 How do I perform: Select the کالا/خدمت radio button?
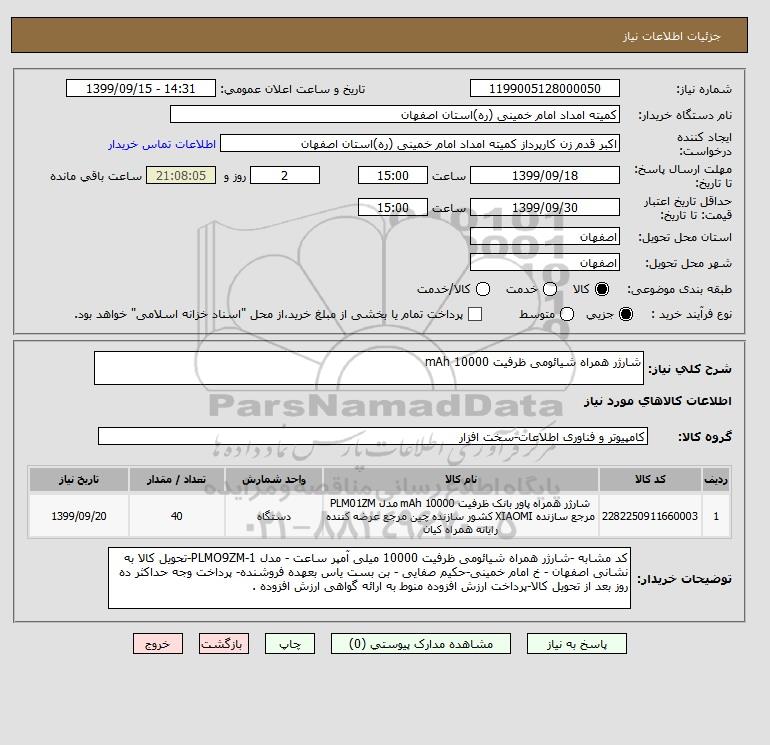click(483, 289)
